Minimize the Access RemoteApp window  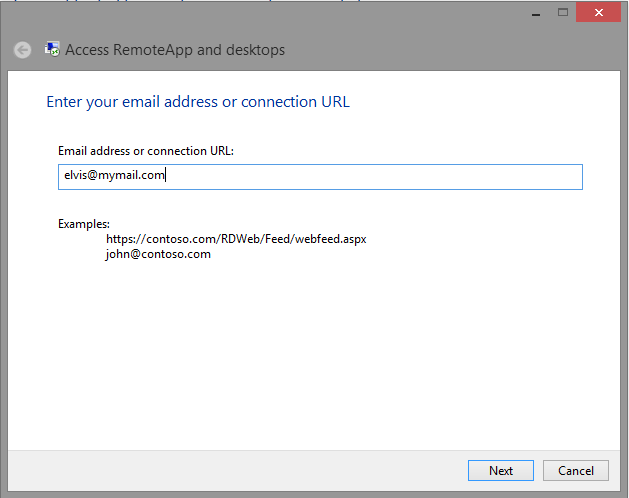[x=536, y=13]
